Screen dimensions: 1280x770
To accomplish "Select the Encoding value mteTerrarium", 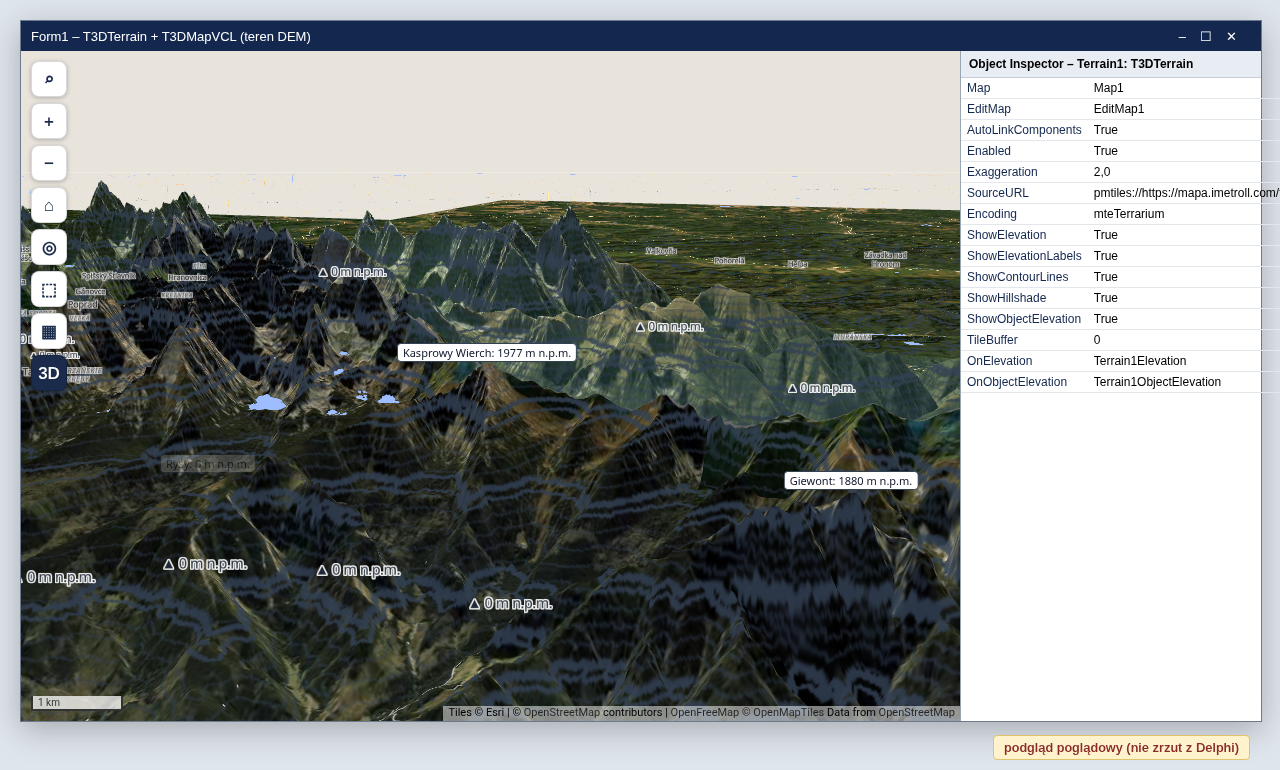I will (x=1129, y=214).
